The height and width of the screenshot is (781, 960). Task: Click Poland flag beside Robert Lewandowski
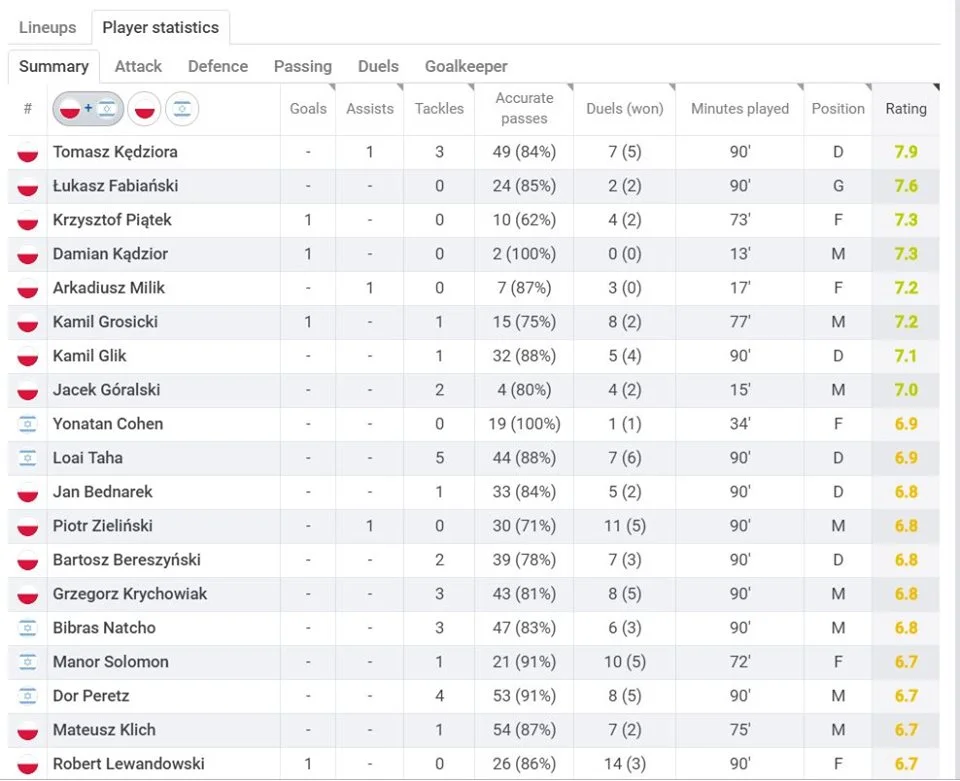click(x=27, y=764)
